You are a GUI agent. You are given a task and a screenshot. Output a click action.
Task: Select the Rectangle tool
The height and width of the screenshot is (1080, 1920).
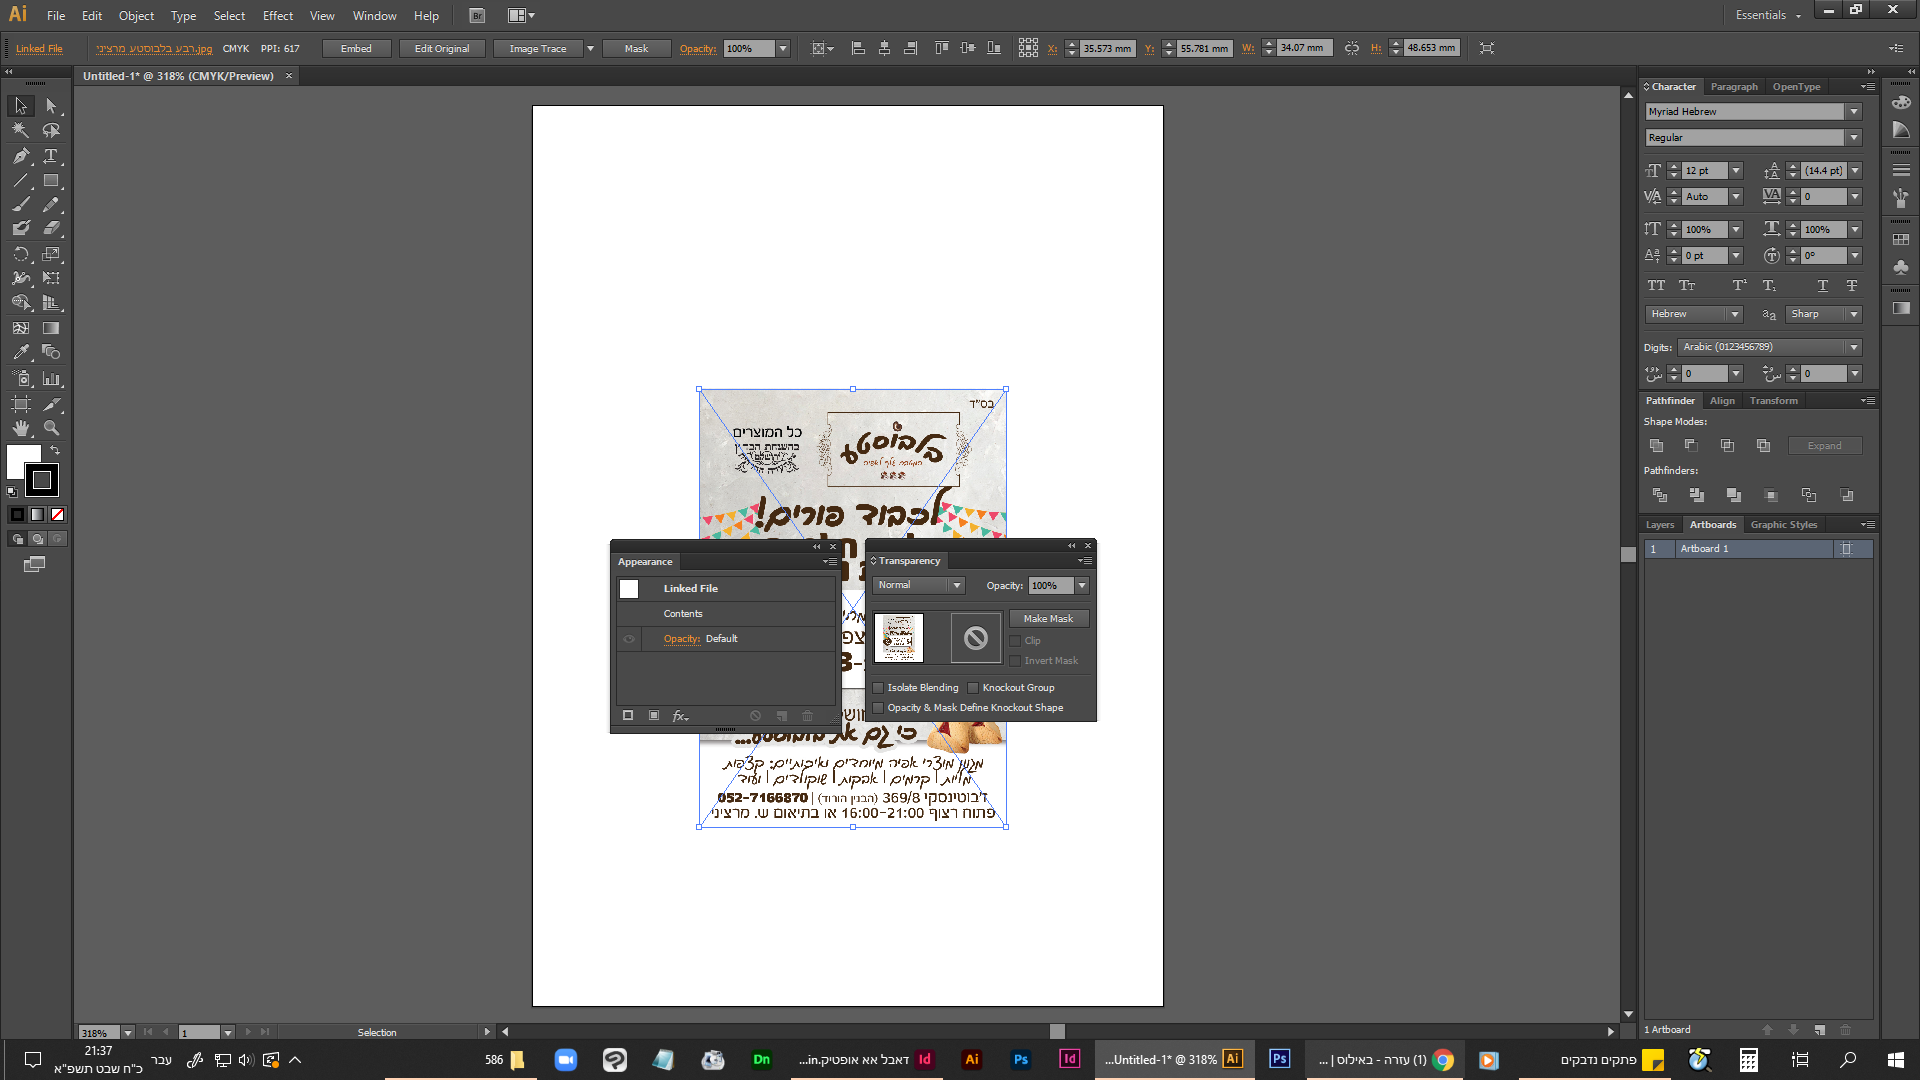point(51,181)
